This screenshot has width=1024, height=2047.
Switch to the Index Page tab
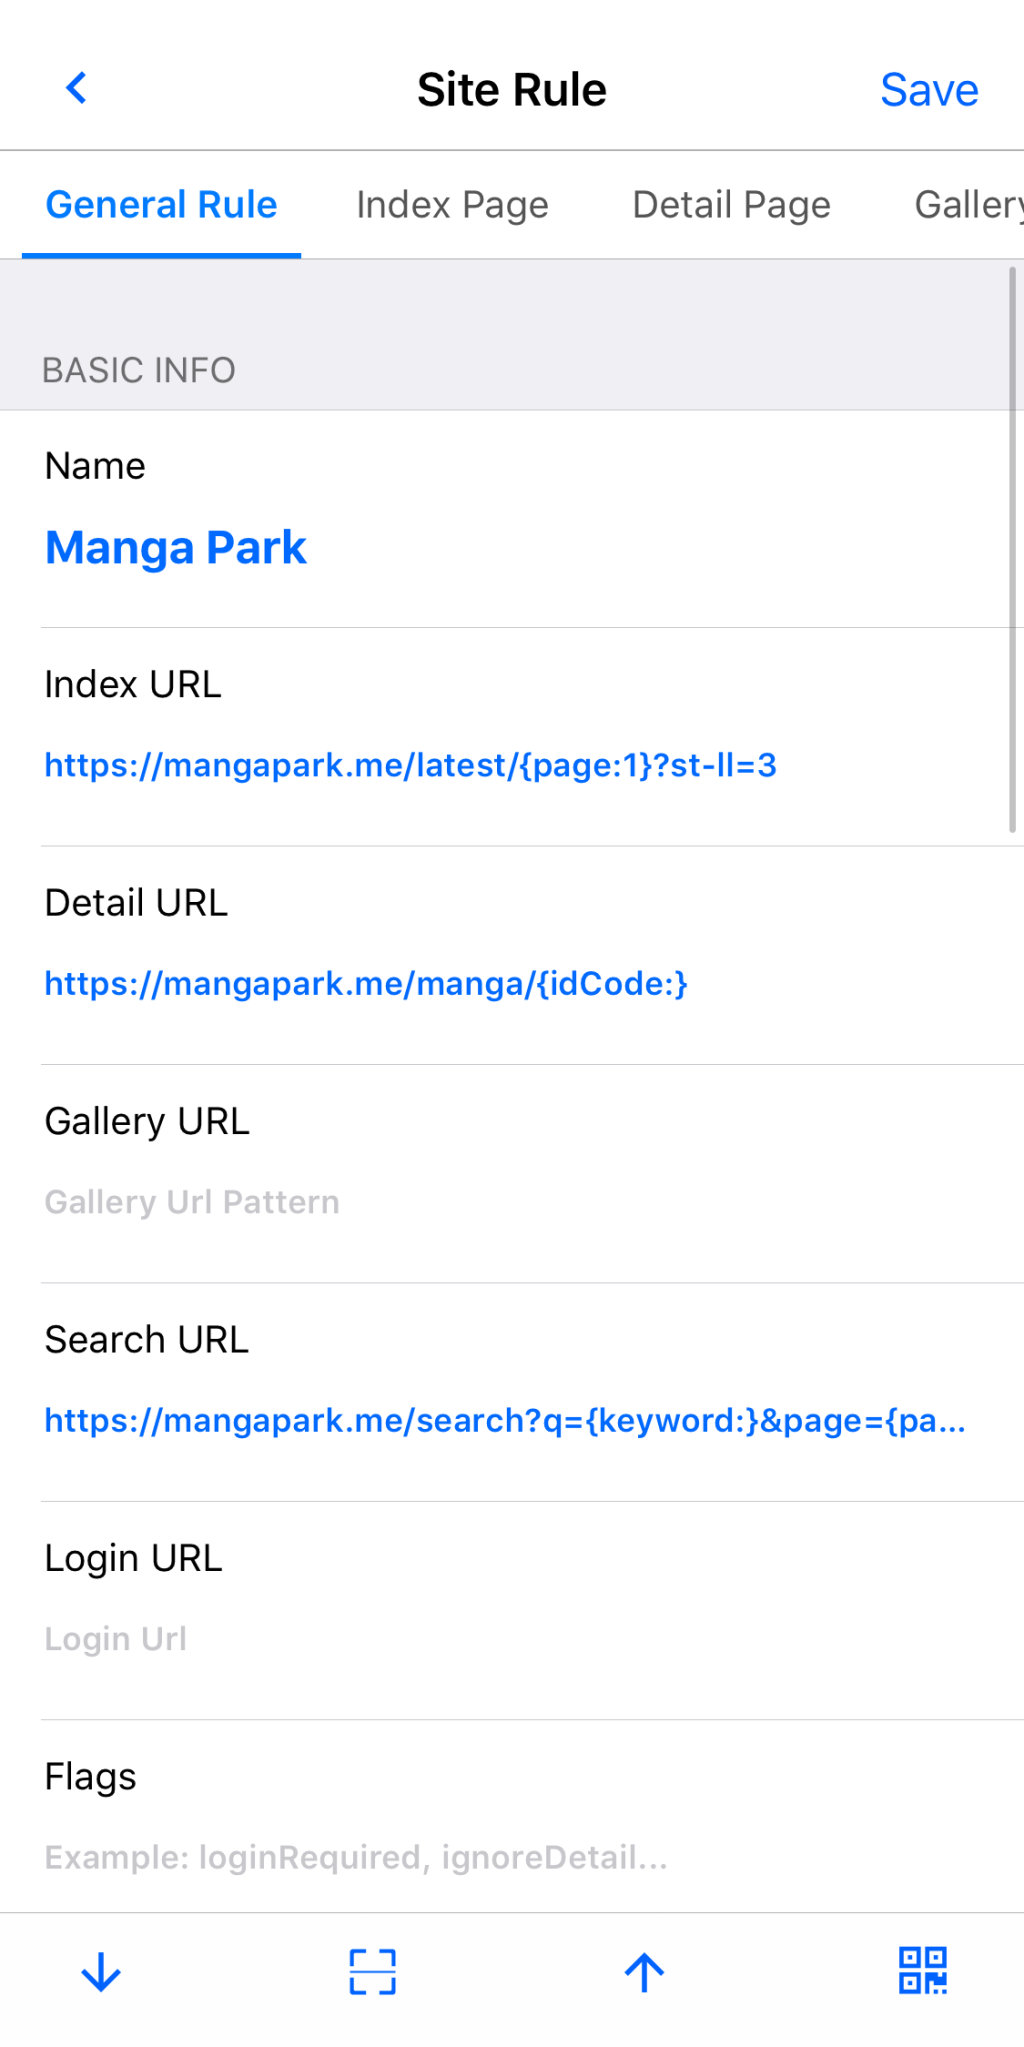(452, 205)
